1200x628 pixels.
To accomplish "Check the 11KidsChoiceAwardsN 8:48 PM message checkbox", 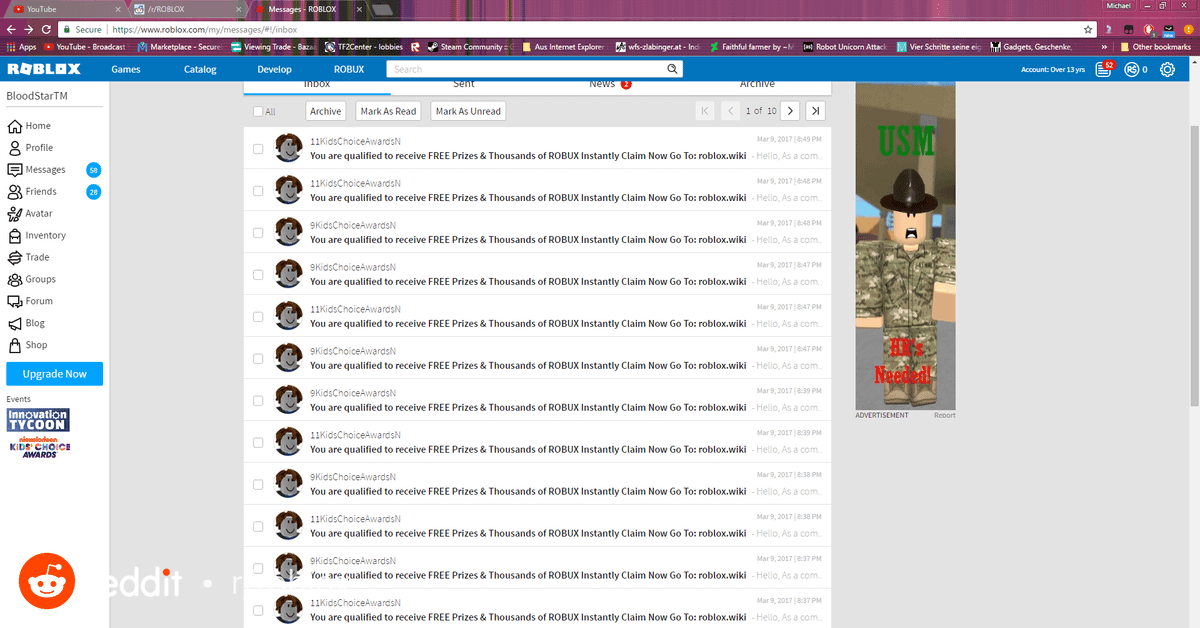I will coord(258,190).
